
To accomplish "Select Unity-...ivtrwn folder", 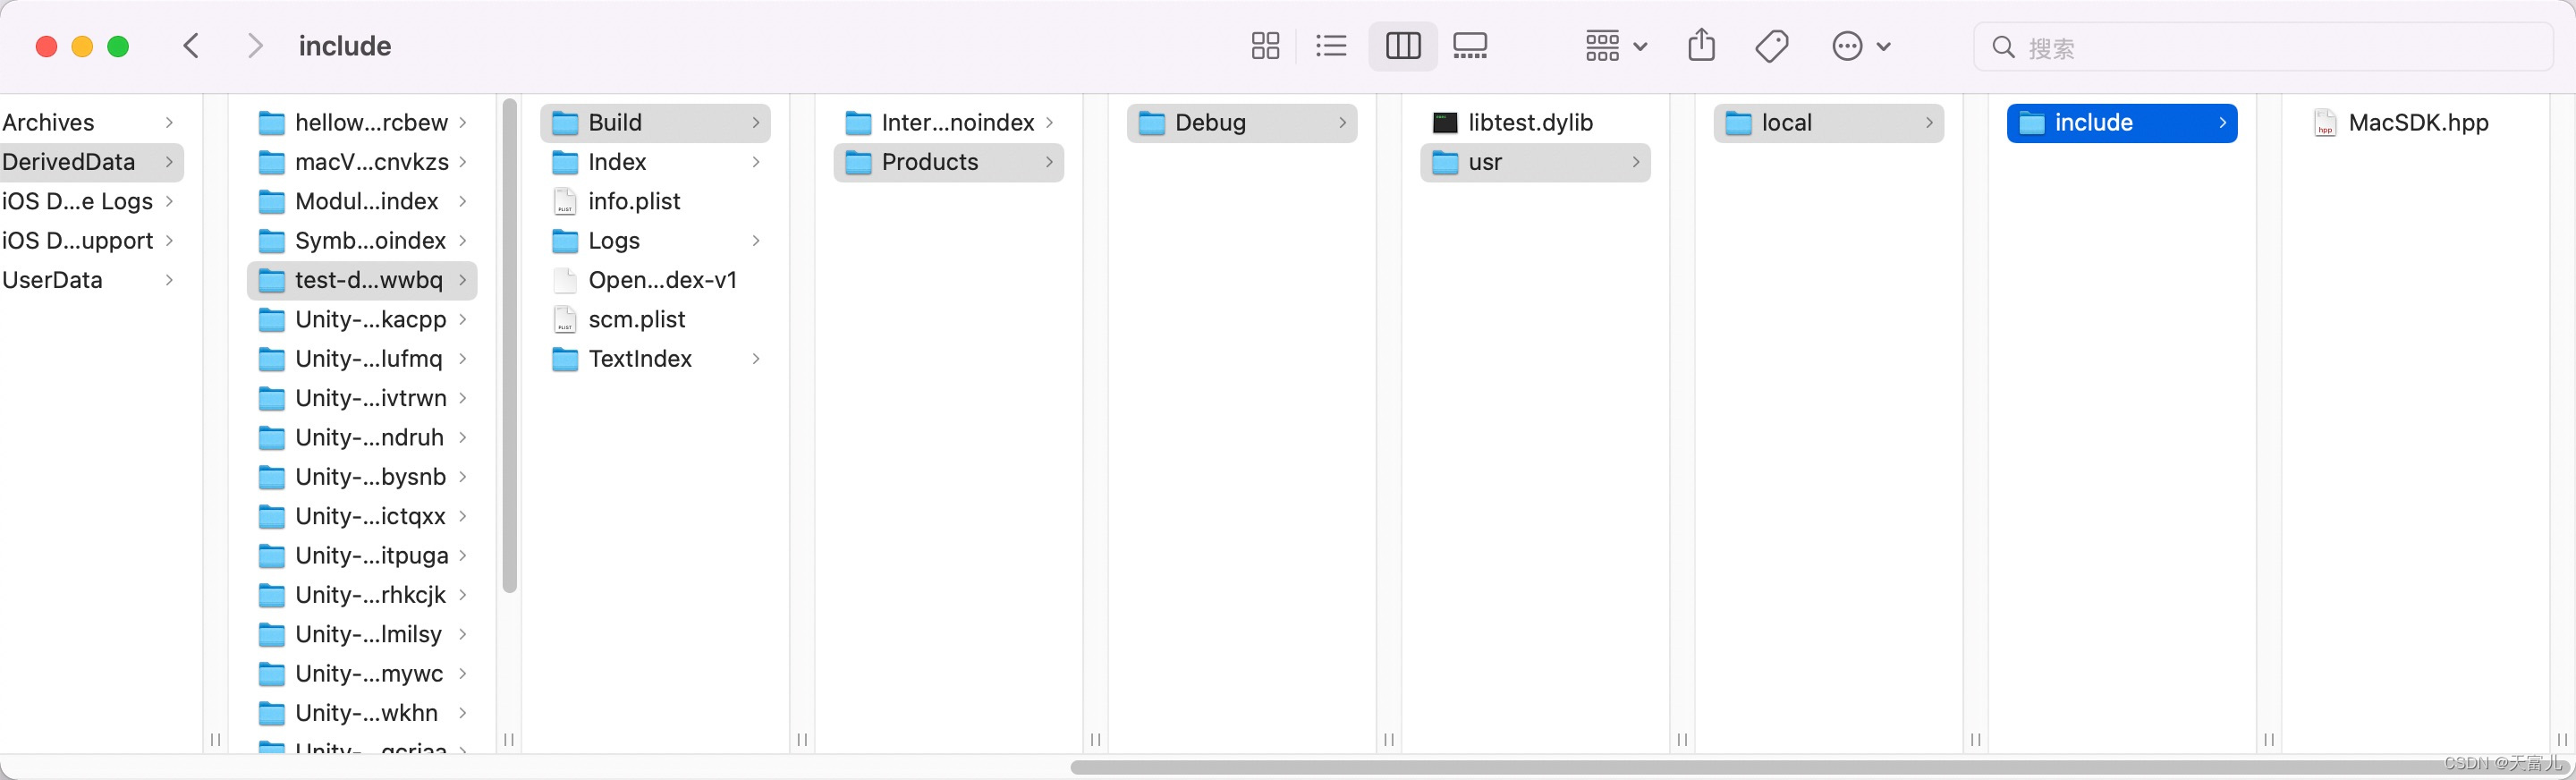I will click(x=362, y=398).
